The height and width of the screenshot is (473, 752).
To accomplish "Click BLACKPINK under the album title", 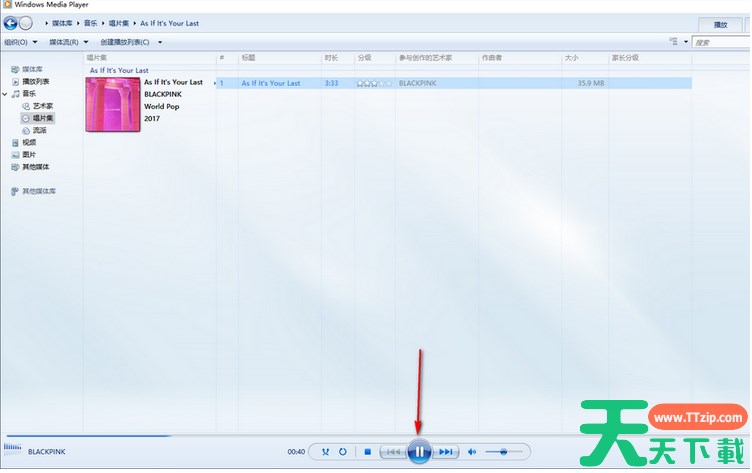I will [163, 94].
